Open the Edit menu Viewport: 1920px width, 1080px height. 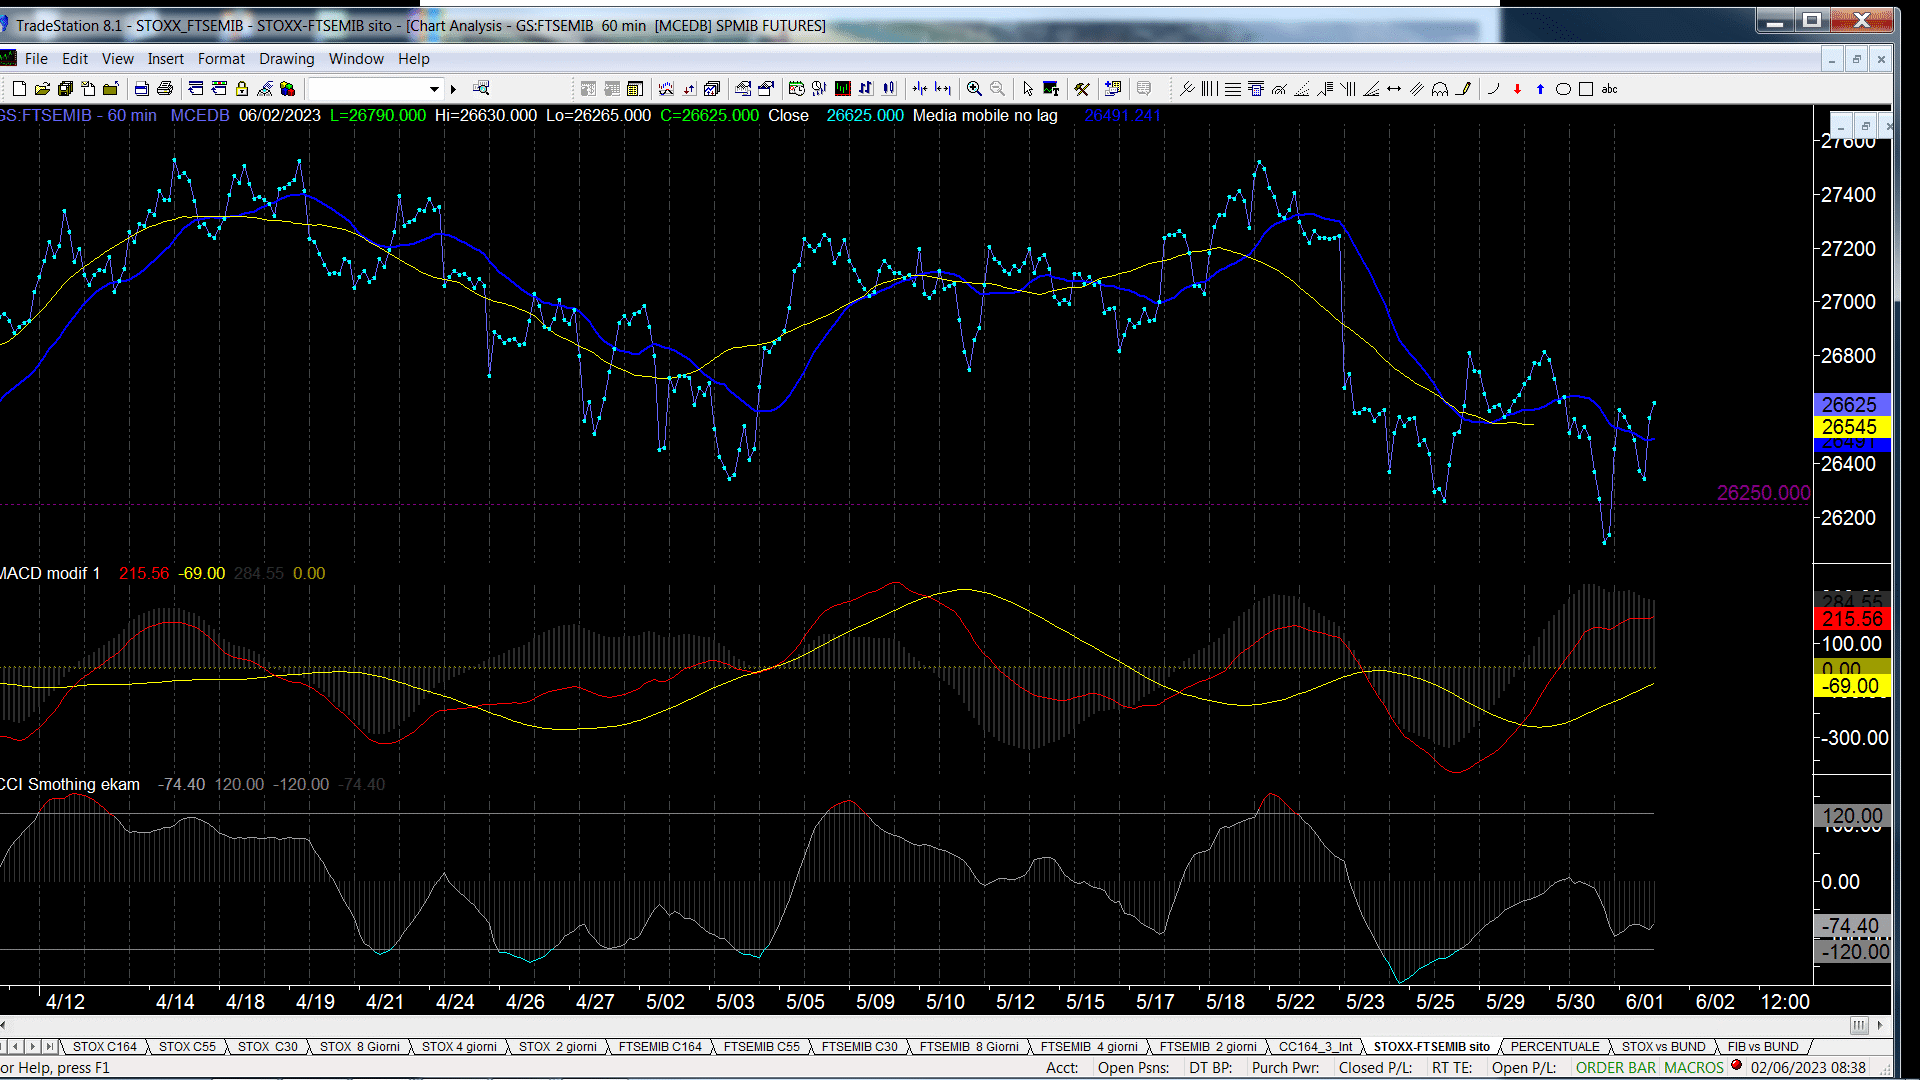coord(75,59)
